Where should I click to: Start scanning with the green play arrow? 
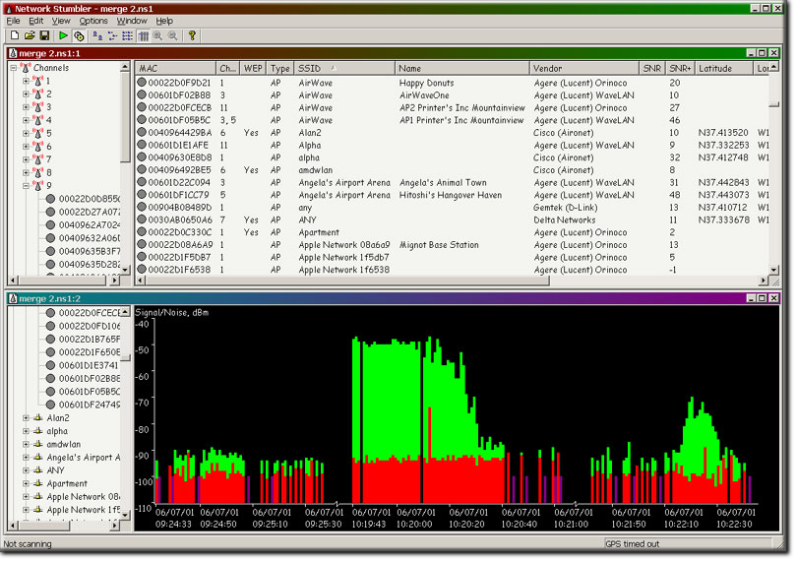point(63,36)
